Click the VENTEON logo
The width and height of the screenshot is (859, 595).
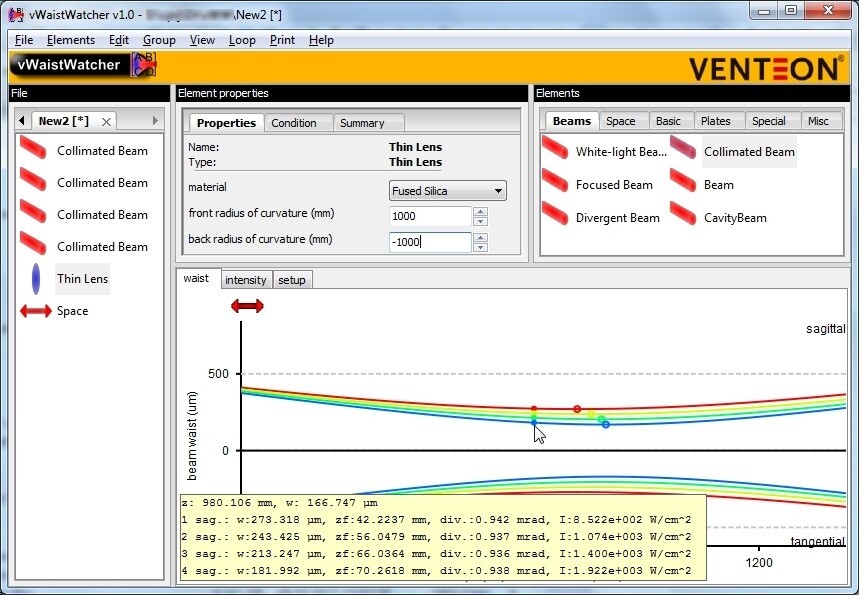[x=766, y=68]
